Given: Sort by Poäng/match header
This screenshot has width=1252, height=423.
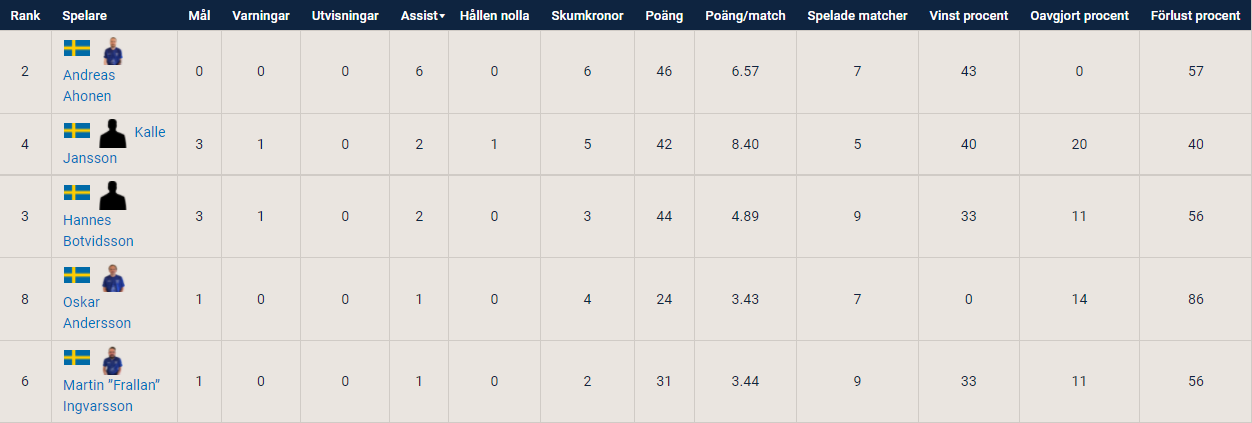Looking at the screenshot, I should (745, 16).
